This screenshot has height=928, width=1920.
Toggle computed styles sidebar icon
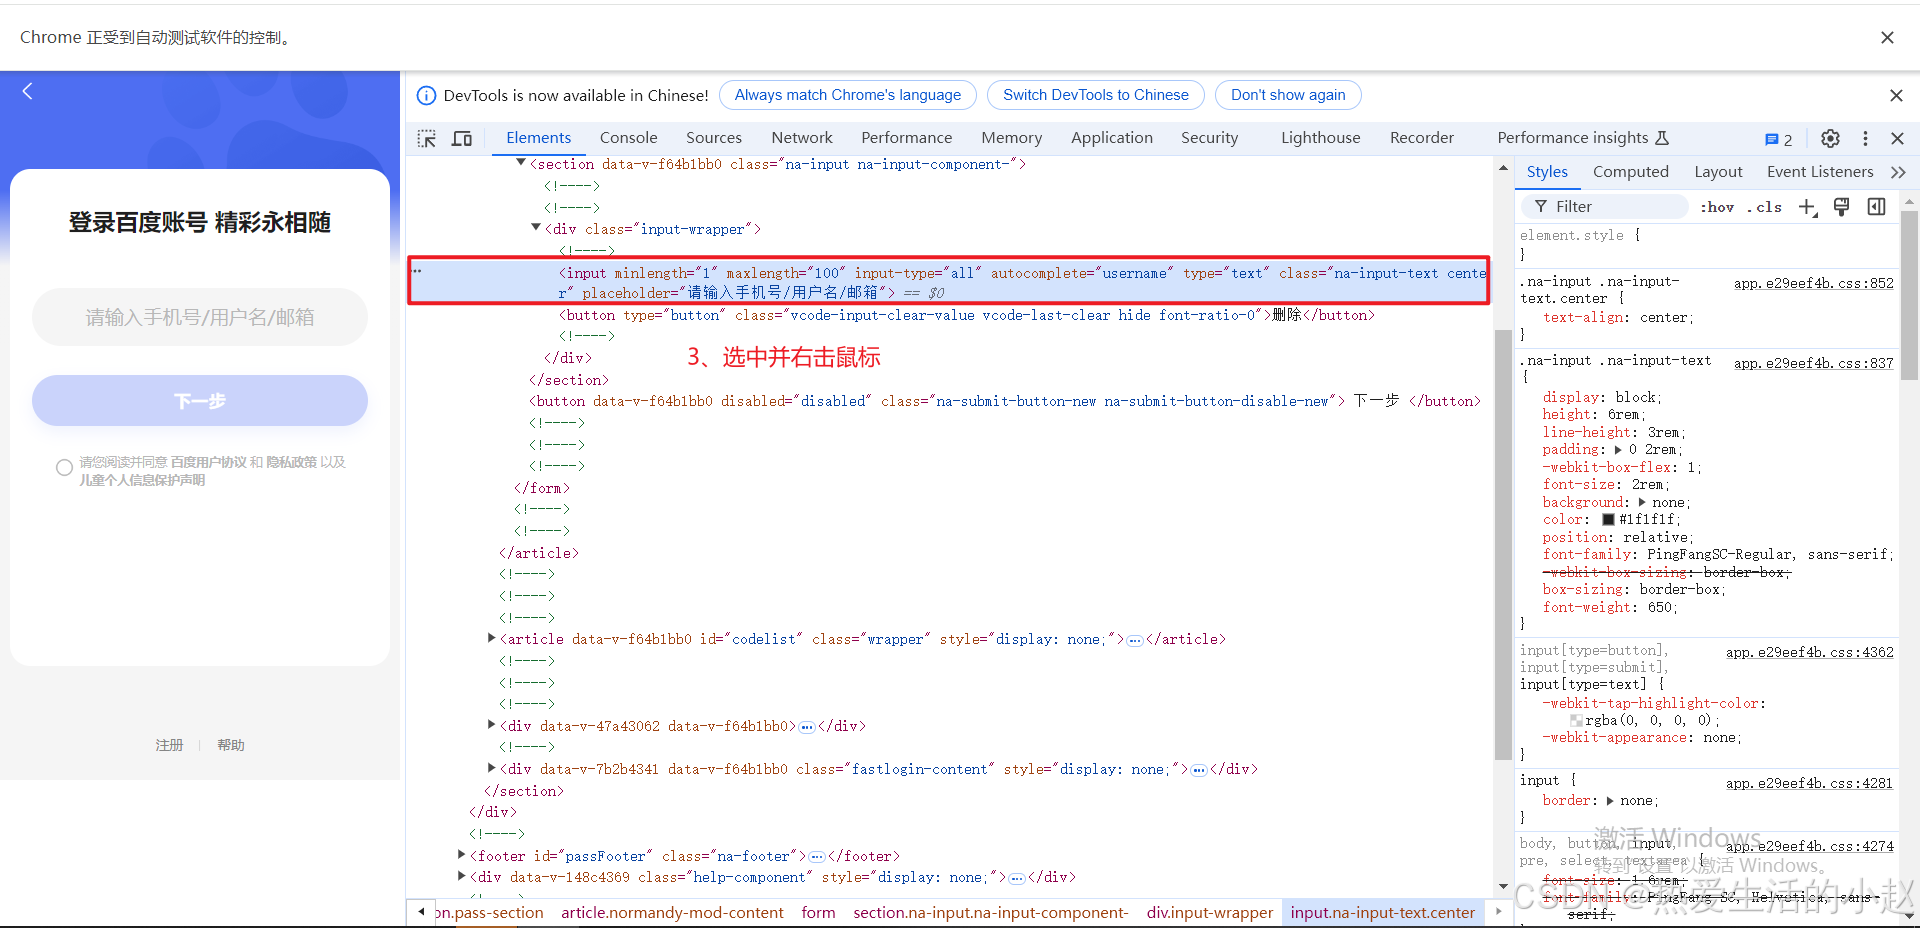tap(1876, 207)
